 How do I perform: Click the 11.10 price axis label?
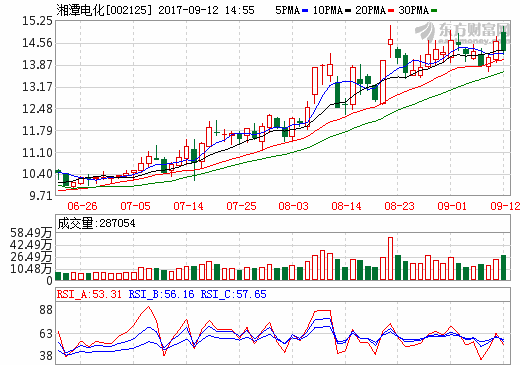click(x=37, y=153)
